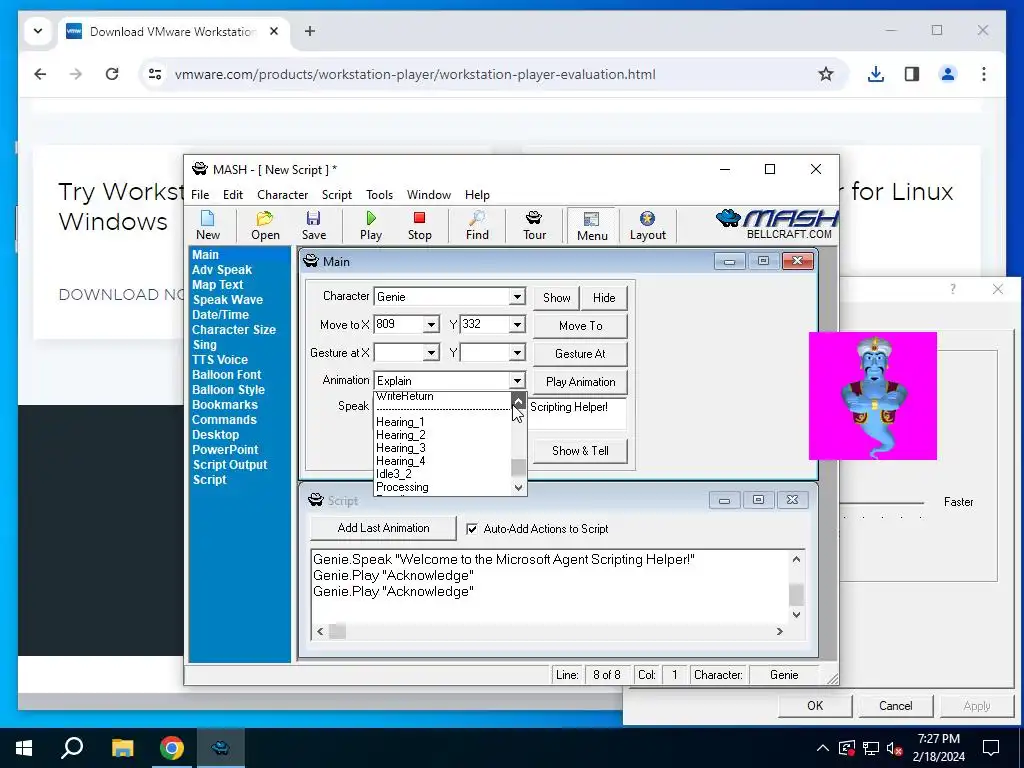Open Adv Speak in the sidebar

click(221, 270)
